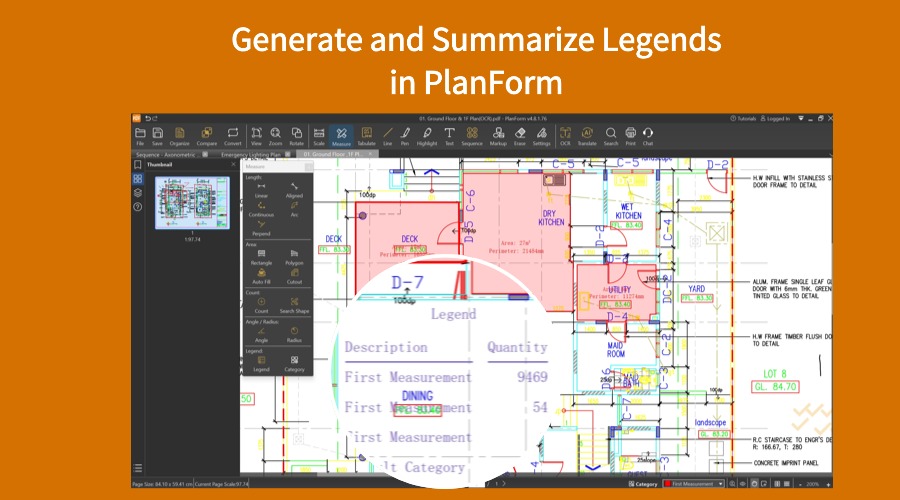900x500 pixels.
Task: Open the list icon at sidebar bottom
Action: coord(137,468)
